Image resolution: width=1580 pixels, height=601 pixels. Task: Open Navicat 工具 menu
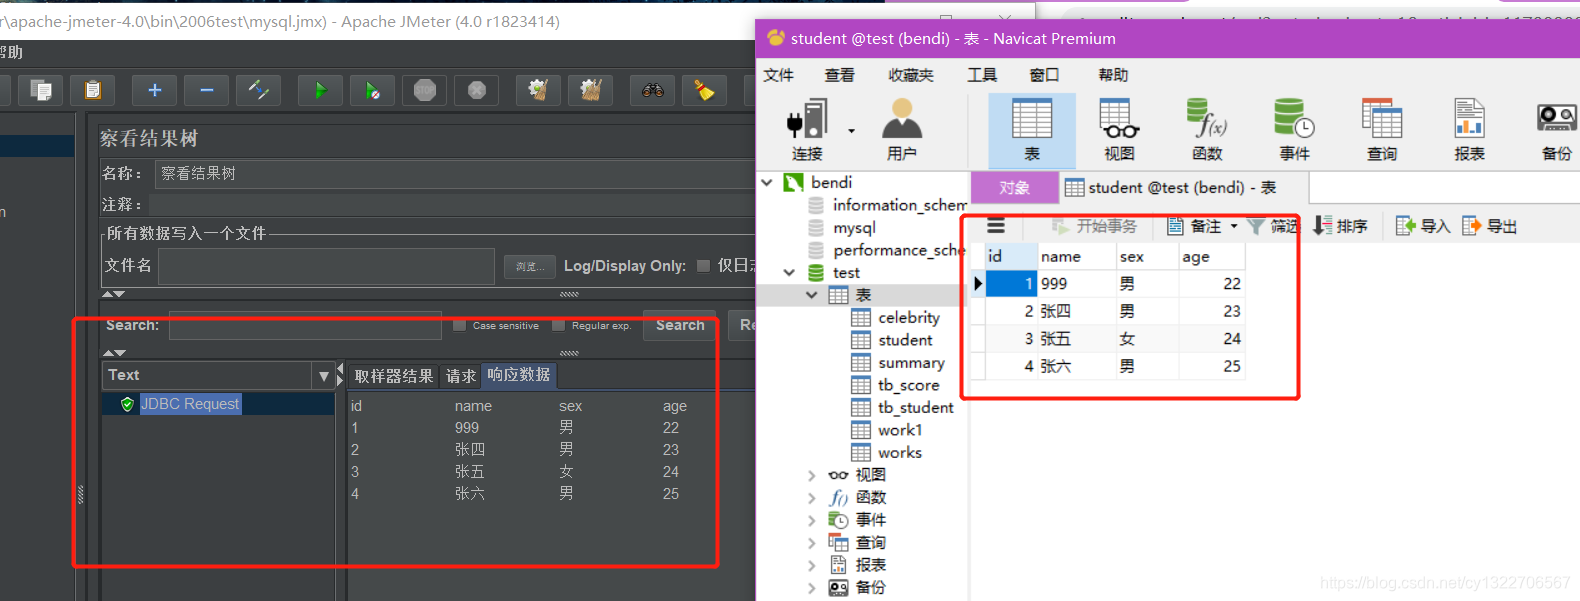click(x=982, y=75)
